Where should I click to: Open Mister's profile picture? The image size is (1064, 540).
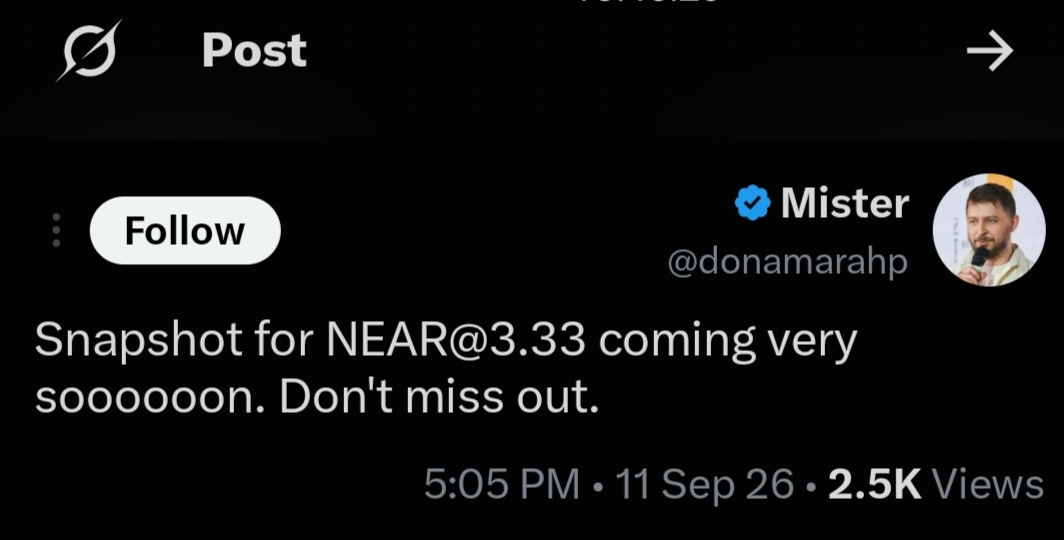[x=989, y=230]
